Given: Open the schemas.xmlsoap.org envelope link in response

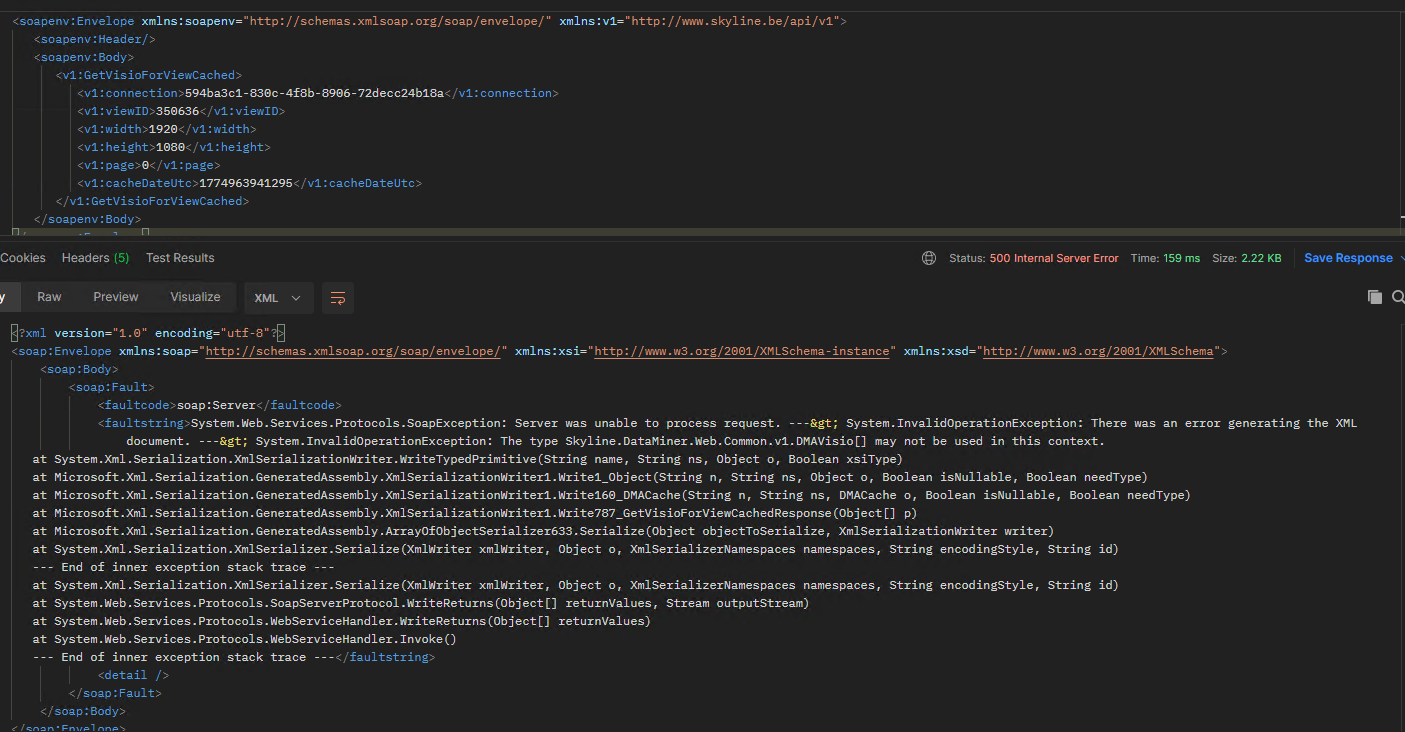Looking at the screenshot, I should 353,351.
